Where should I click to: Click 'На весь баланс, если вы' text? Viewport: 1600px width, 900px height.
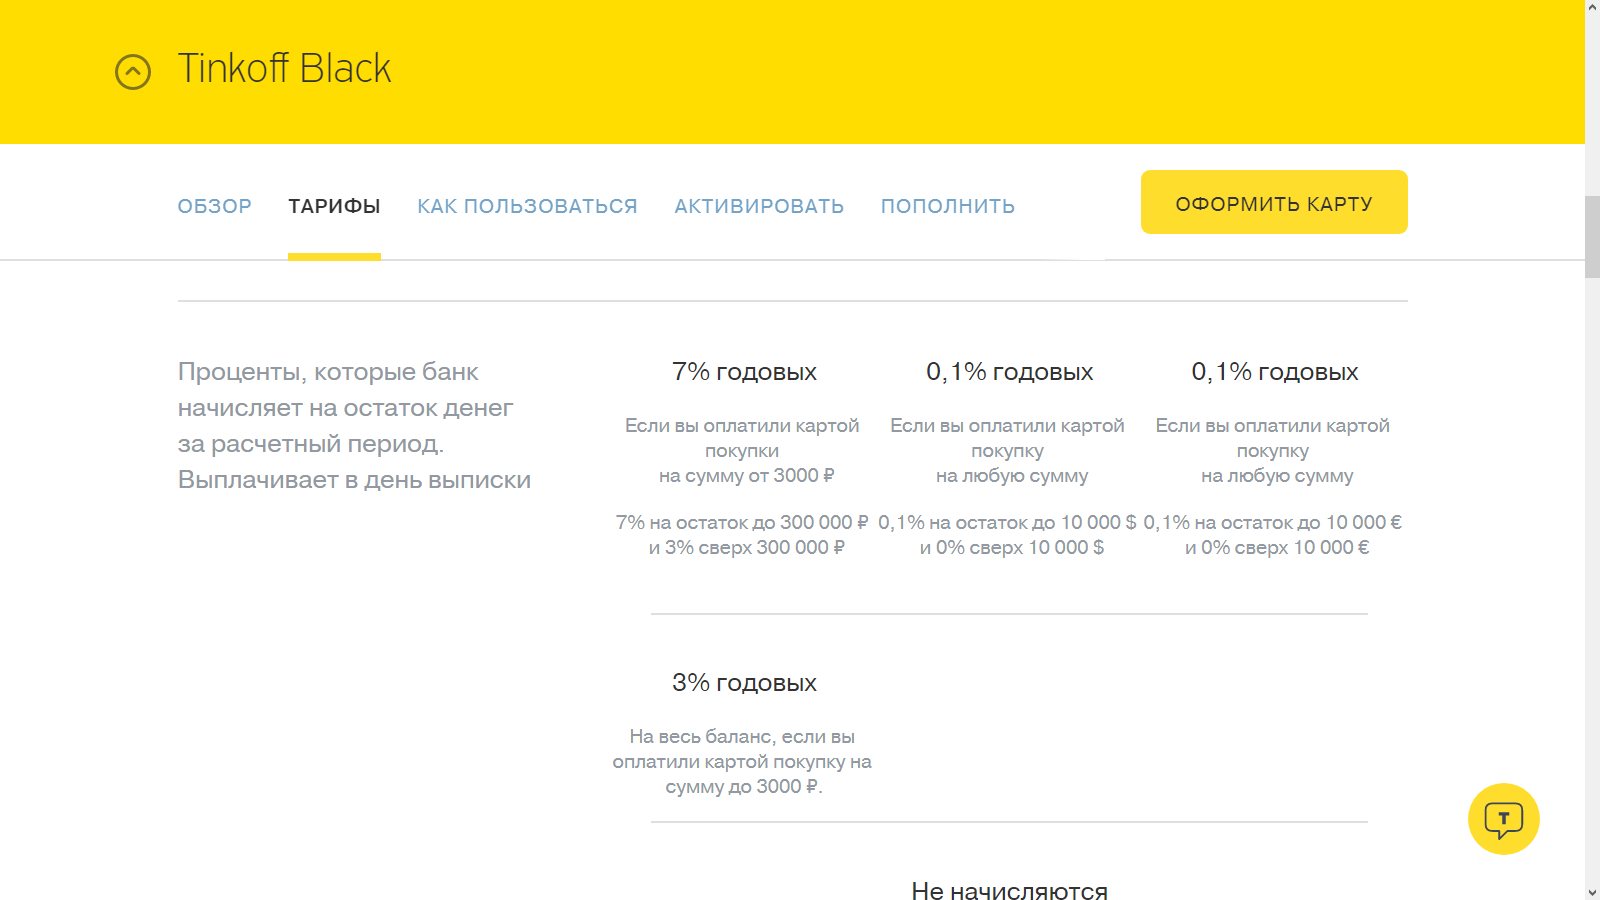pyautogui.click(x=742, y=737)
